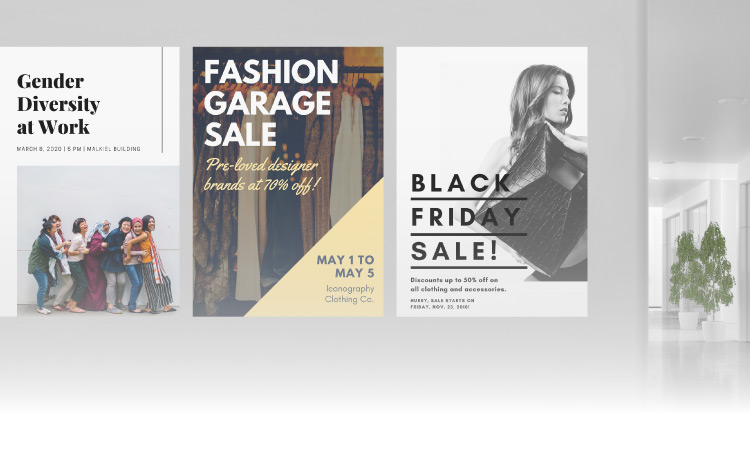Click the Fashion Garage Sale headline
This screenshot has width=750, height=450.
271,103
